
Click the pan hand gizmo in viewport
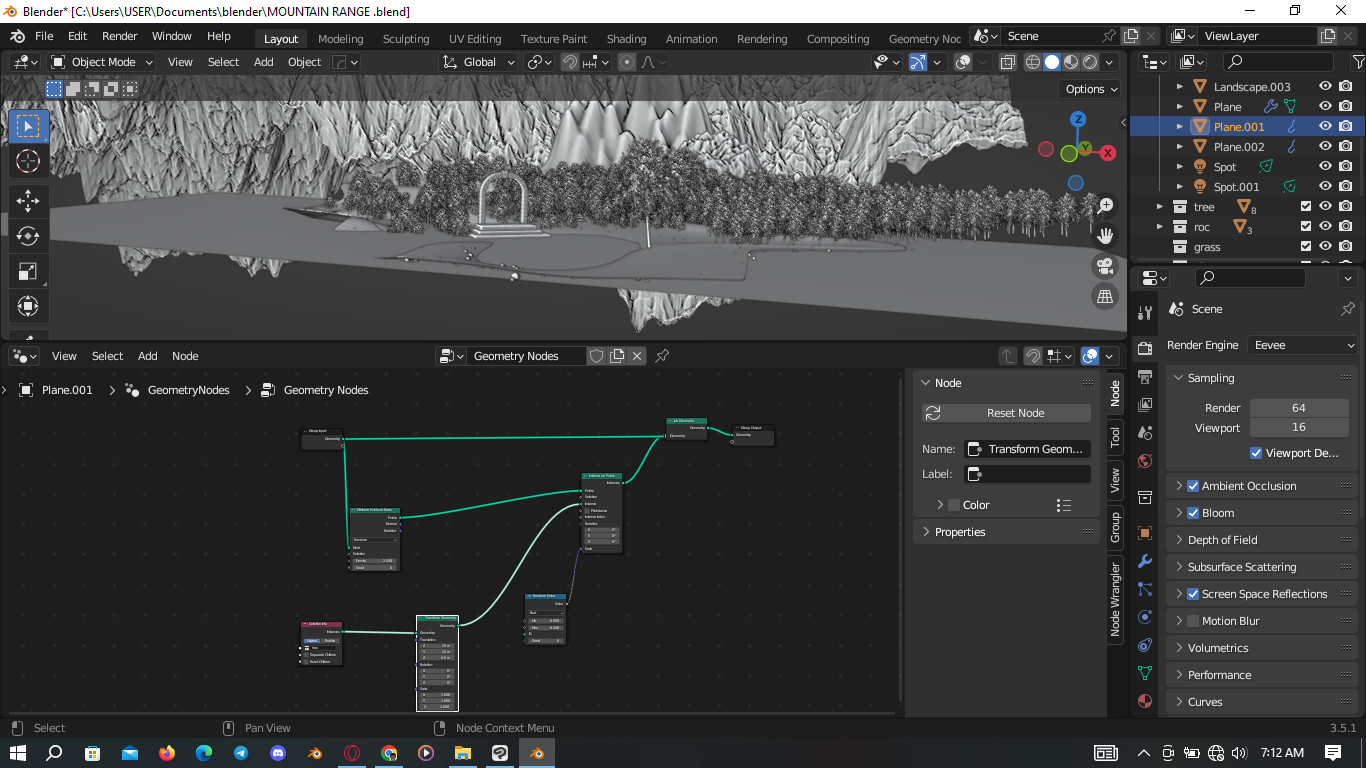(1105, 236)
